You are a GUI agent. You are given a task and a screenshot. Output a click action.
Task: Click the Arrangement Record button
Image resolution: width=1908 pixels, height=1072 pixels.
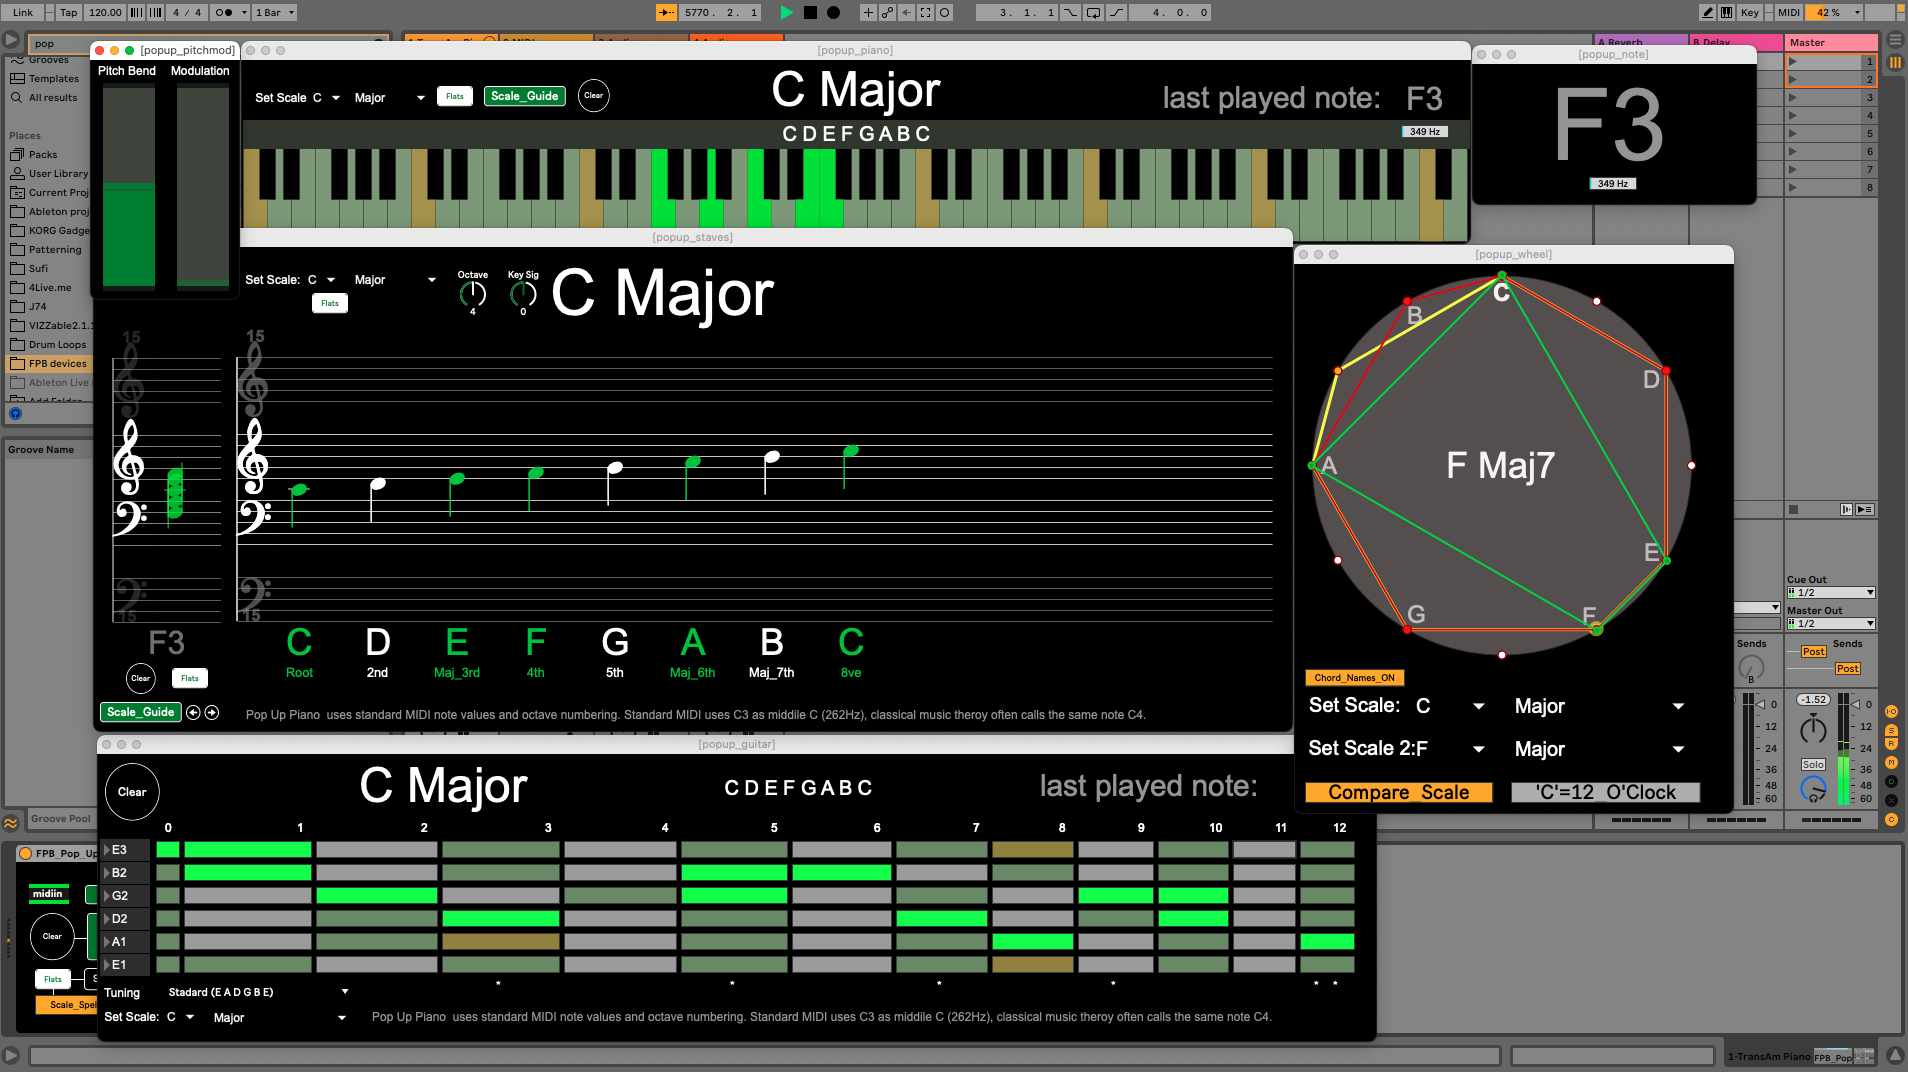click(834, 13)
